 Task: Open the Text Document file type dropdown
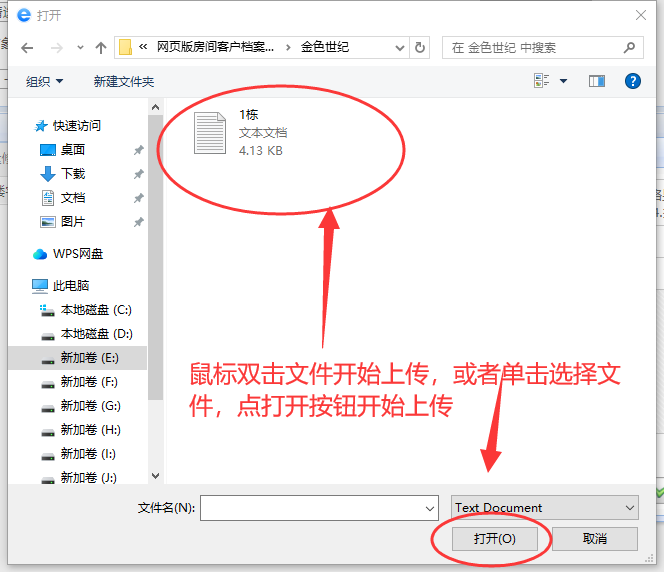coord(544,508)
